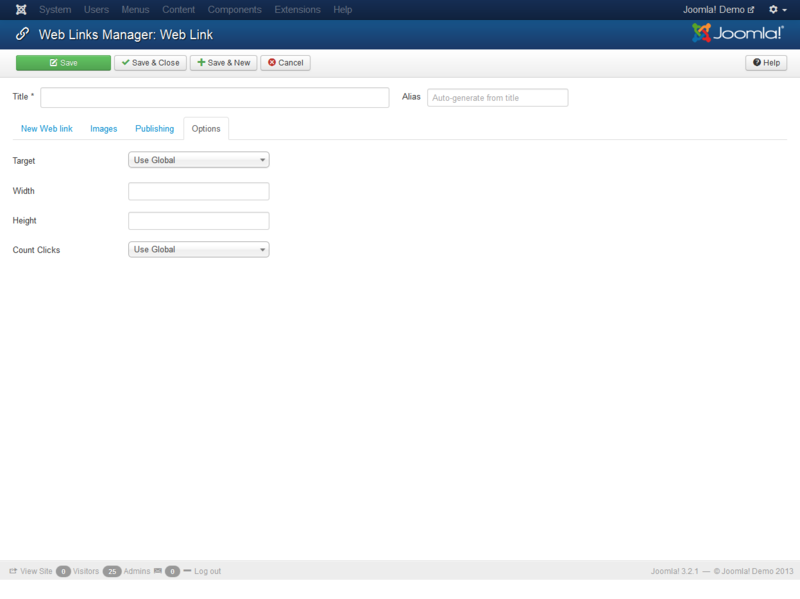Image resolution: width=800 pixels, height=599 pixels.
Task: Open the Extensions menu
Action: pos(297,10)
